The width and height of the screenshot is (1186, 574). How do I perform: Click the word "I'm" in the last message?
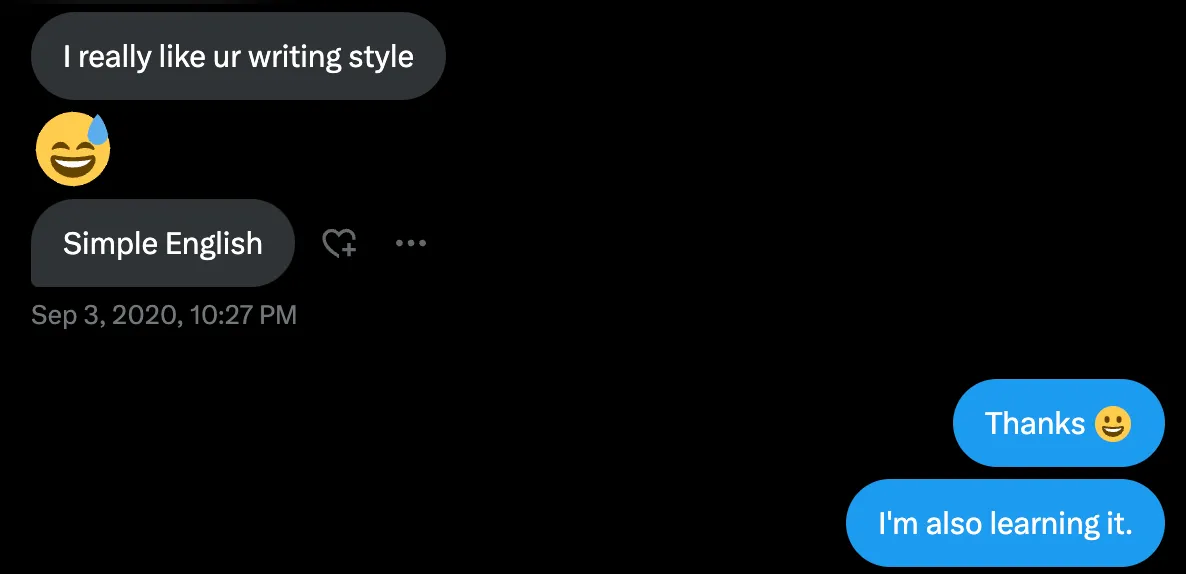pyautogui.click(x=898, y=523)
